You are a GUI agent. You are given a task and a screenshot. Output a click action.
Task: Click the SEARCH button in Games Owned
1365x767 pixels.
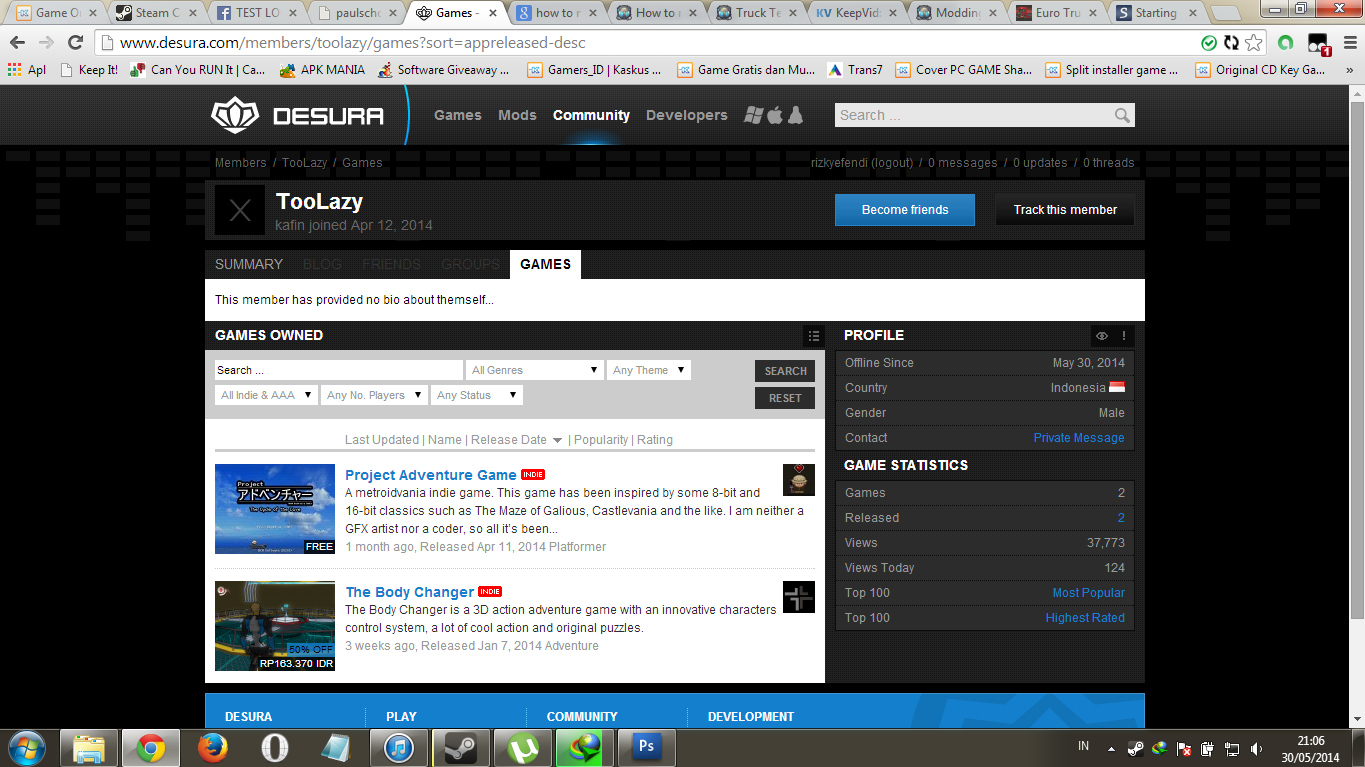(x=785, y=371)
